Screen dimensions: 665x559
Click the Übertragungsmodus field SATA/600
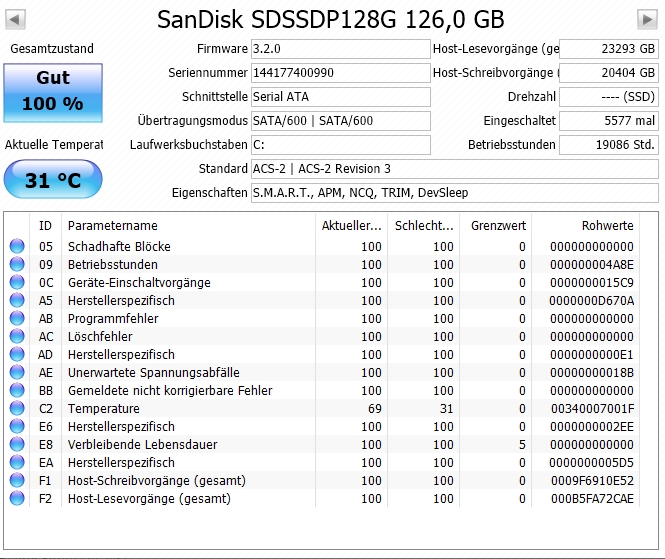tap(341, 121)
